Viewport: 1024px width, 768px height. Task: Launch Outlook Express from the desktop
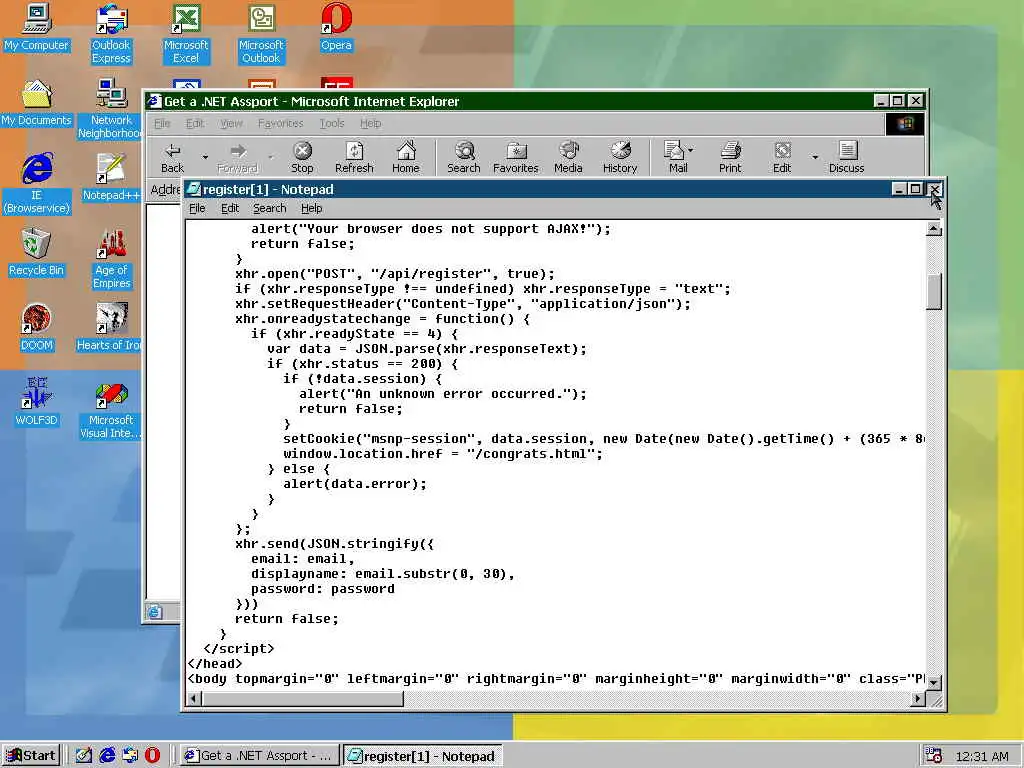click(111, 34)
